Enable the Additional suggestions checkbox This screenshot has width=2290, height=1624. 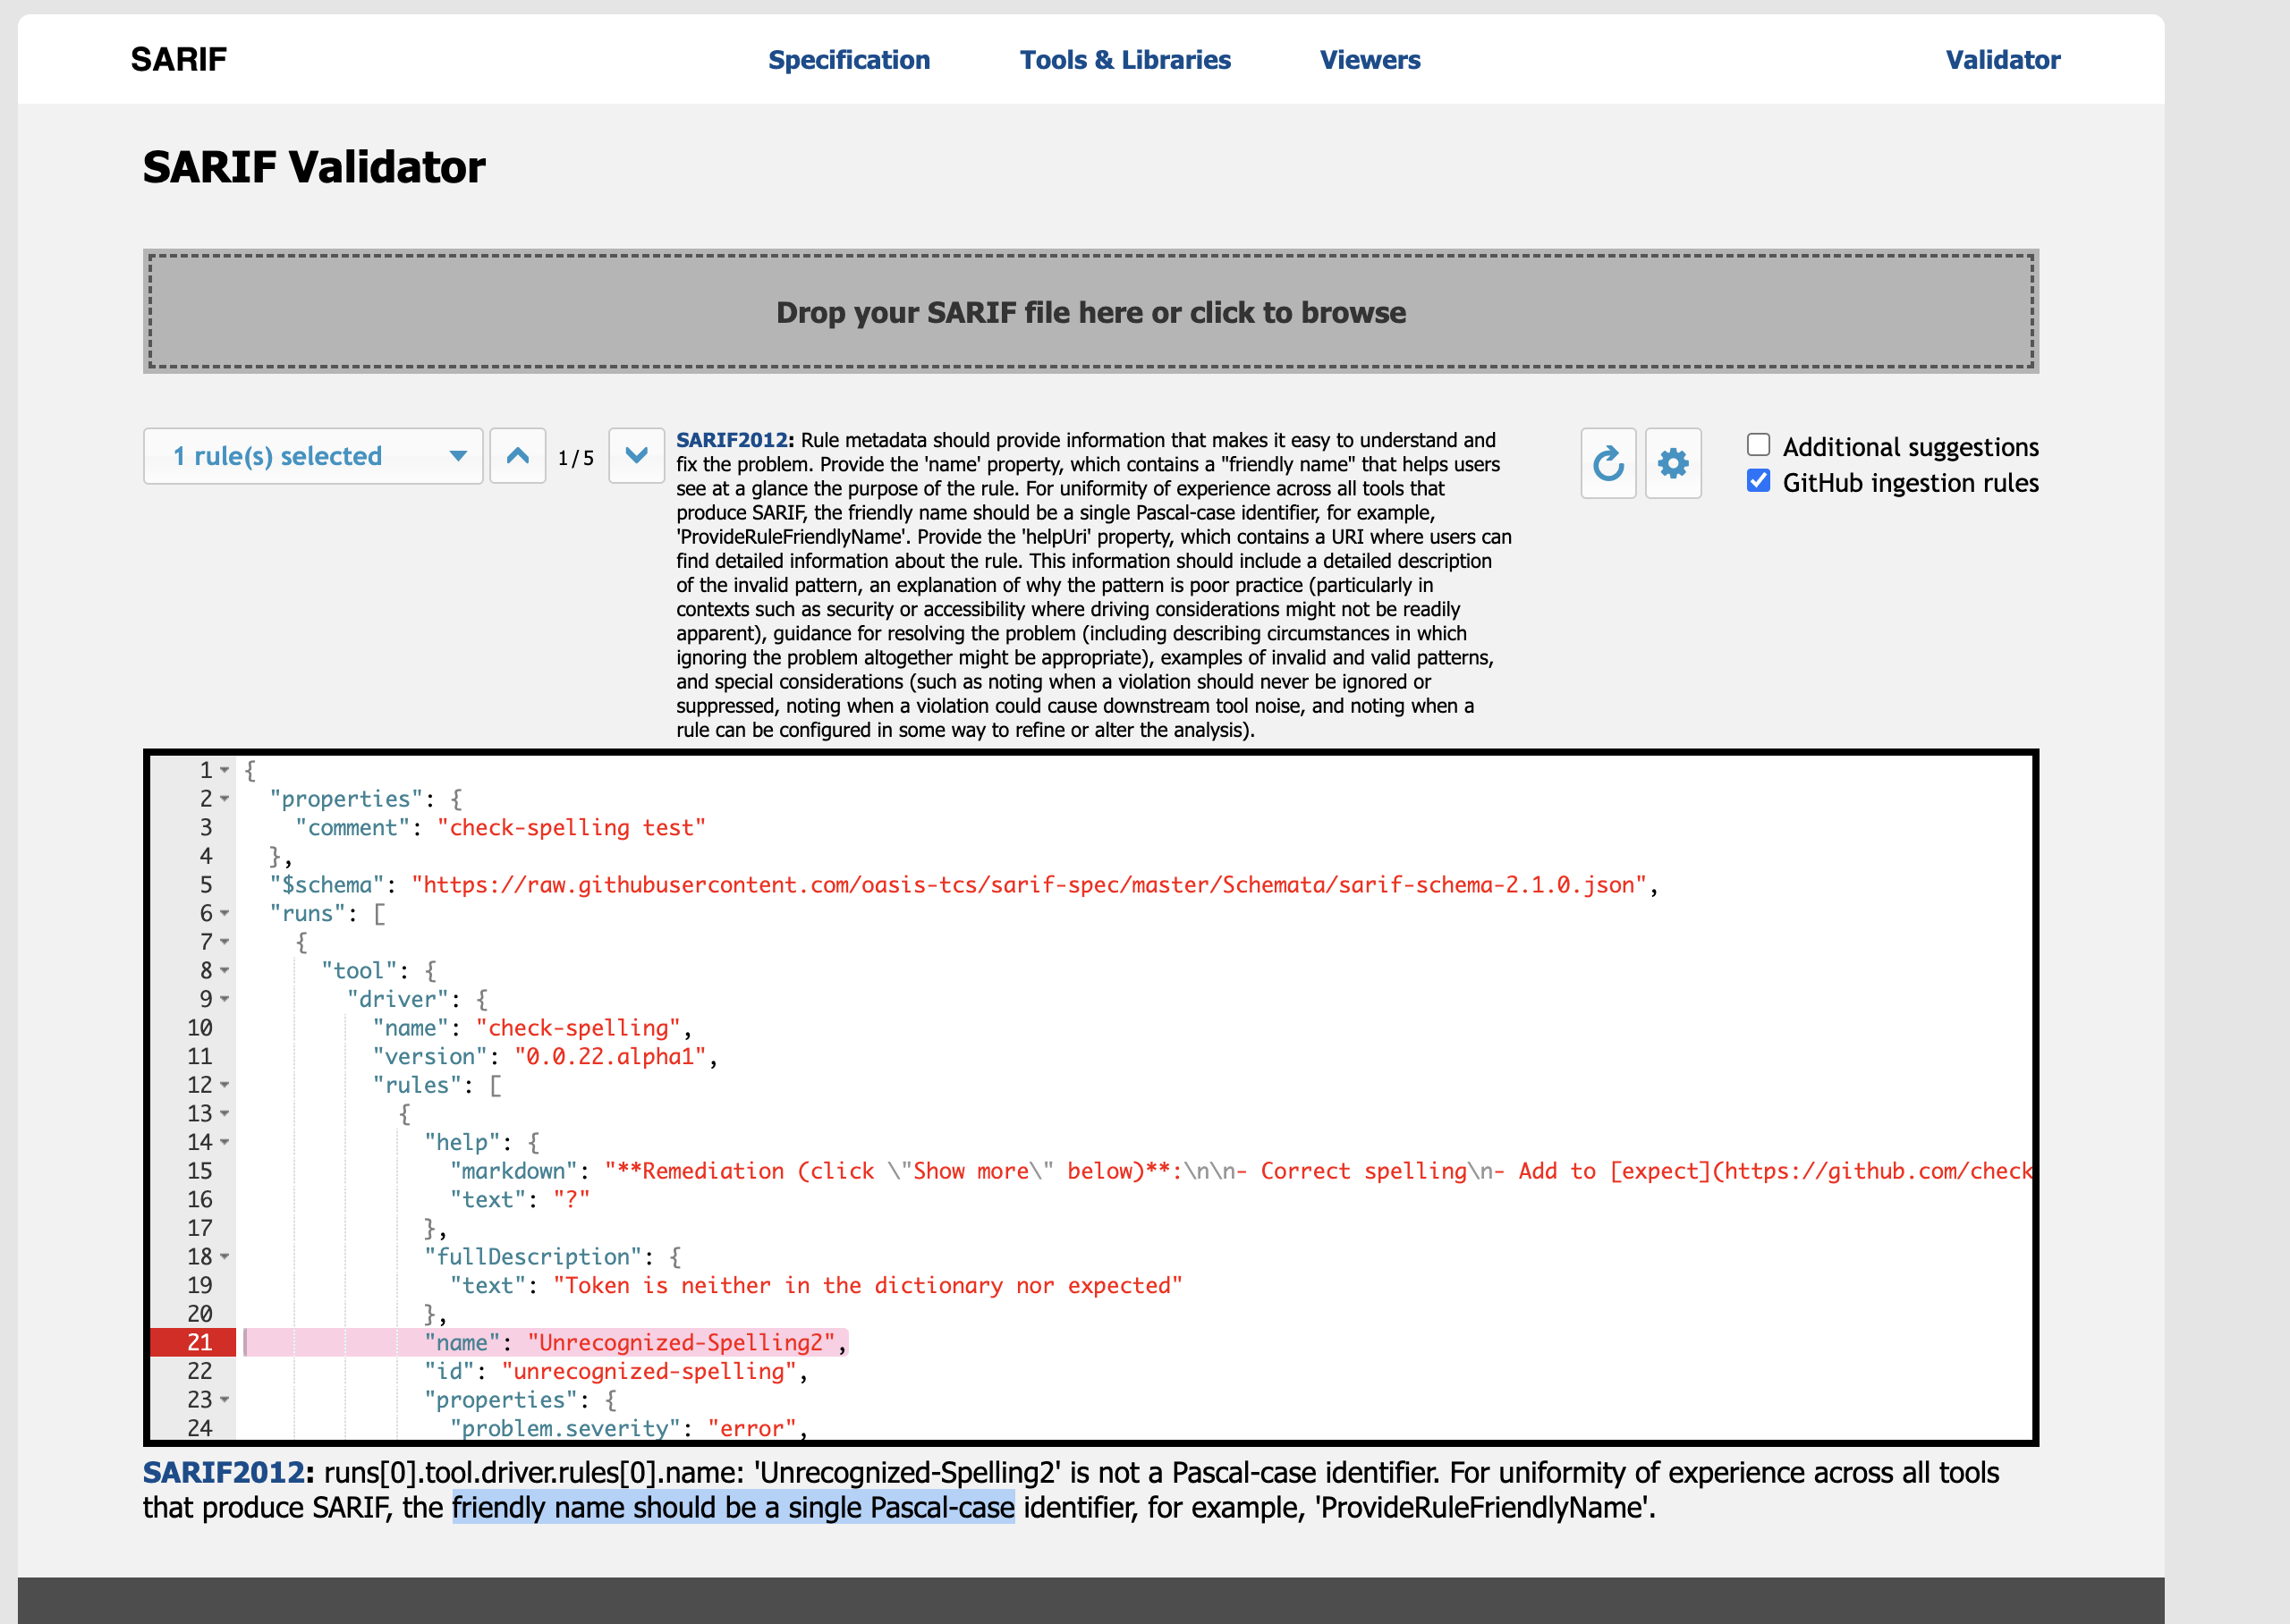(x=1758, y=444)
